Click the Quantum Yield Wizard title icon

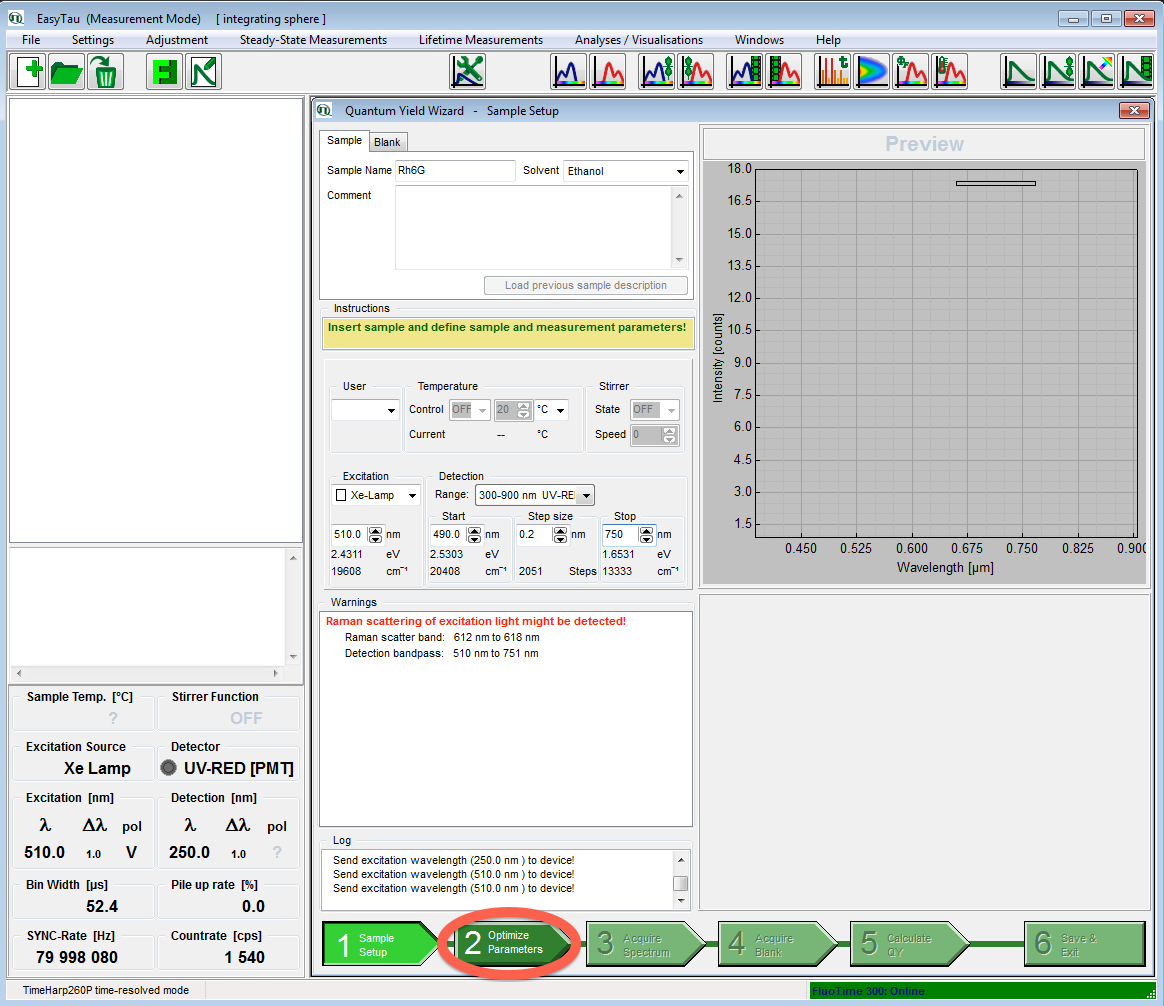pyautogui.click(x=325, y=111)
